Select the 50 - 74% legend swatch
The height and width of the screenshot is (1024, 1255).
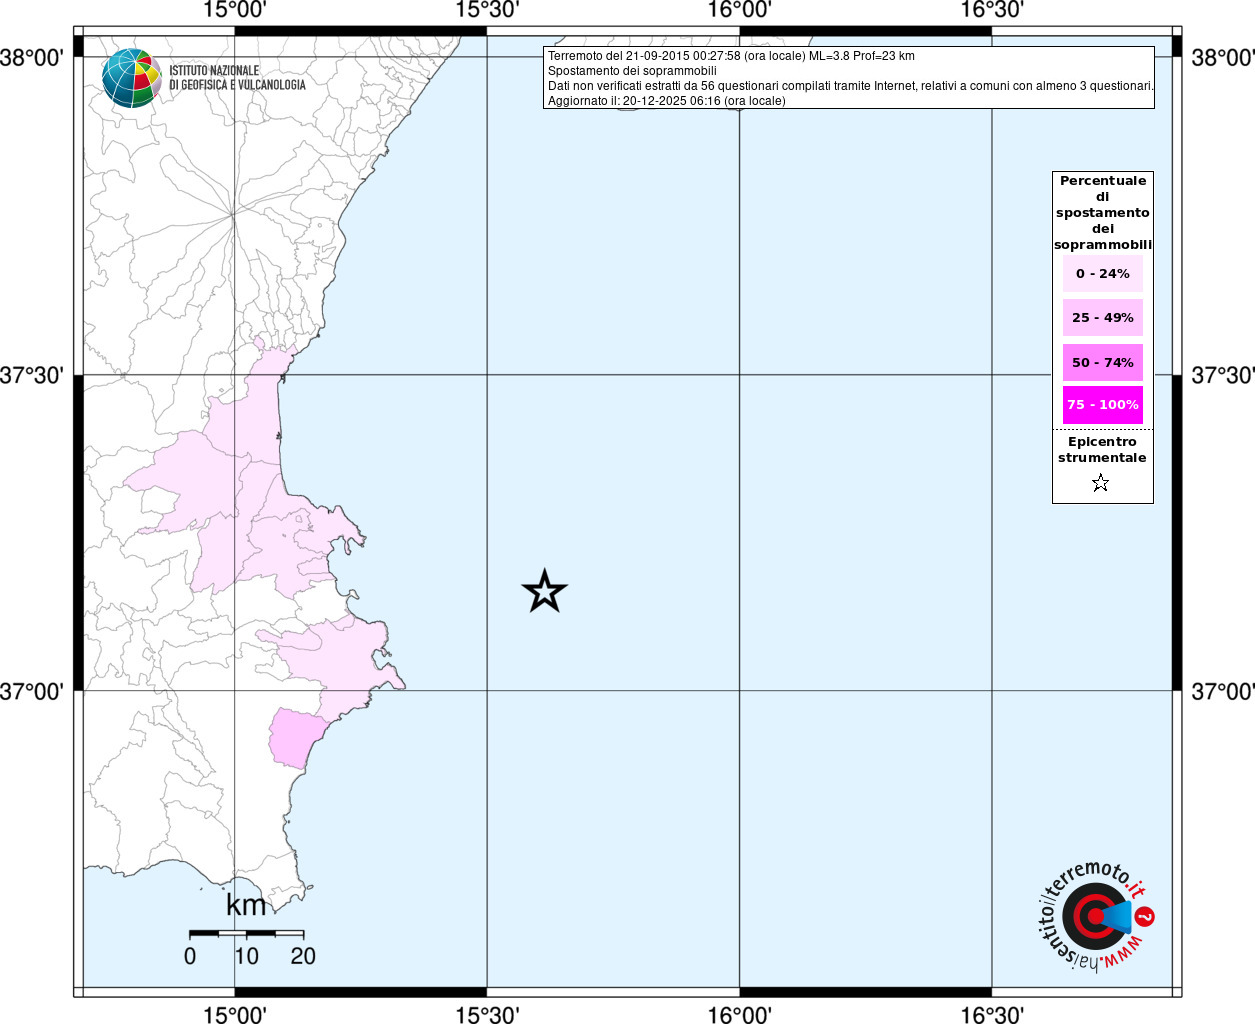coord(1103,362)
